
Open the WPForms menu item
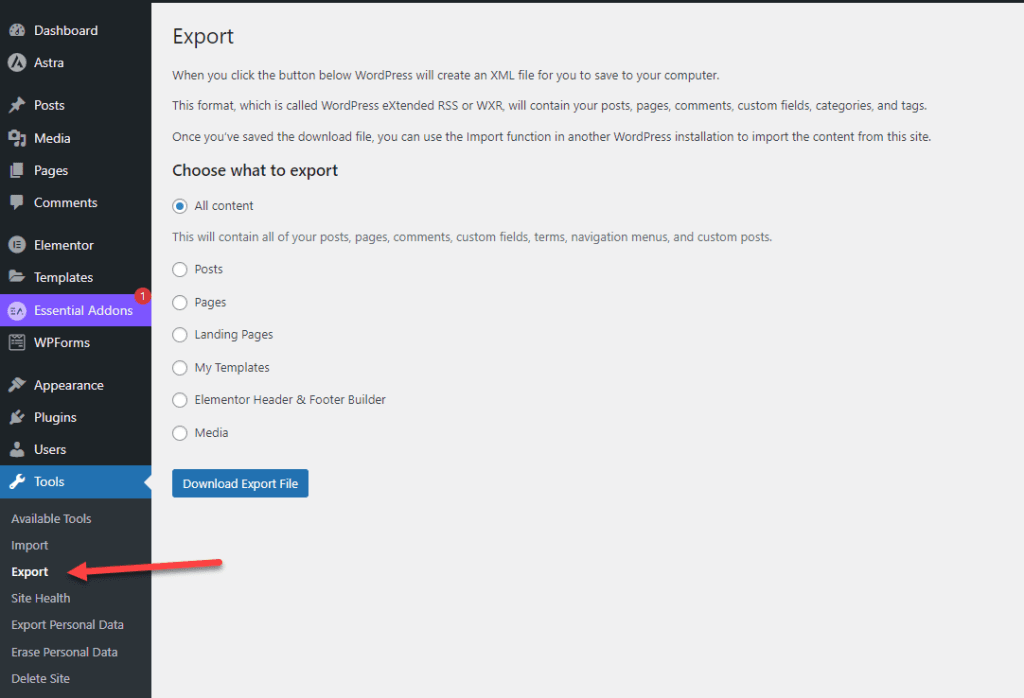coord(62,342)
